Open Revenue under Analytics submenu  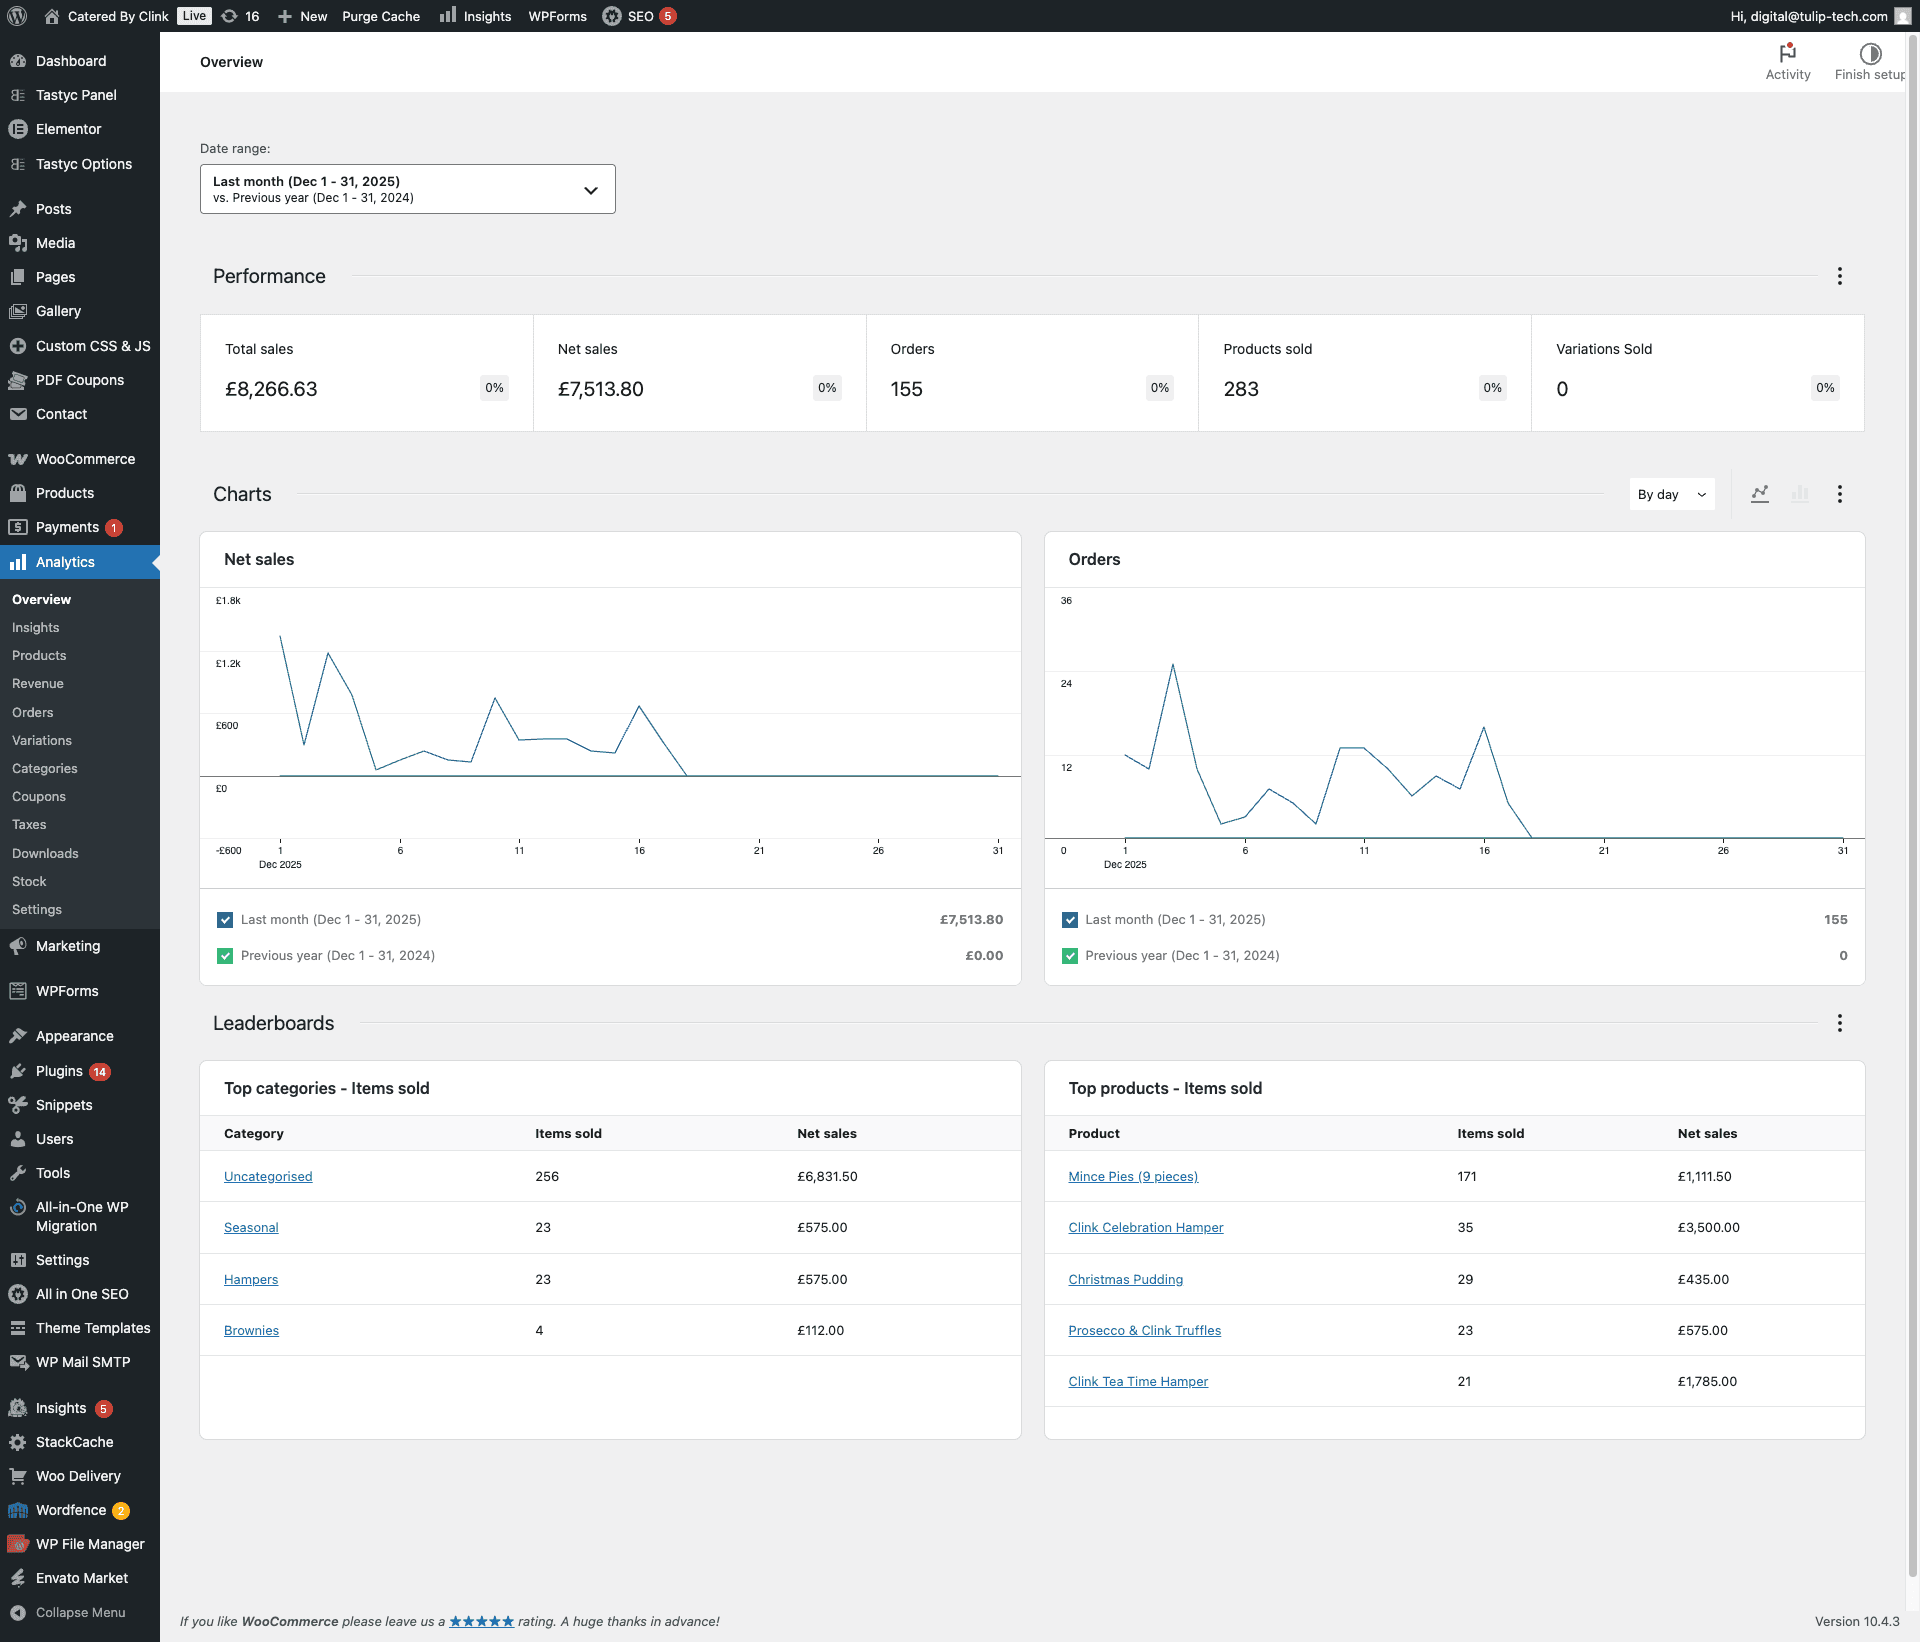pos(38,684)
